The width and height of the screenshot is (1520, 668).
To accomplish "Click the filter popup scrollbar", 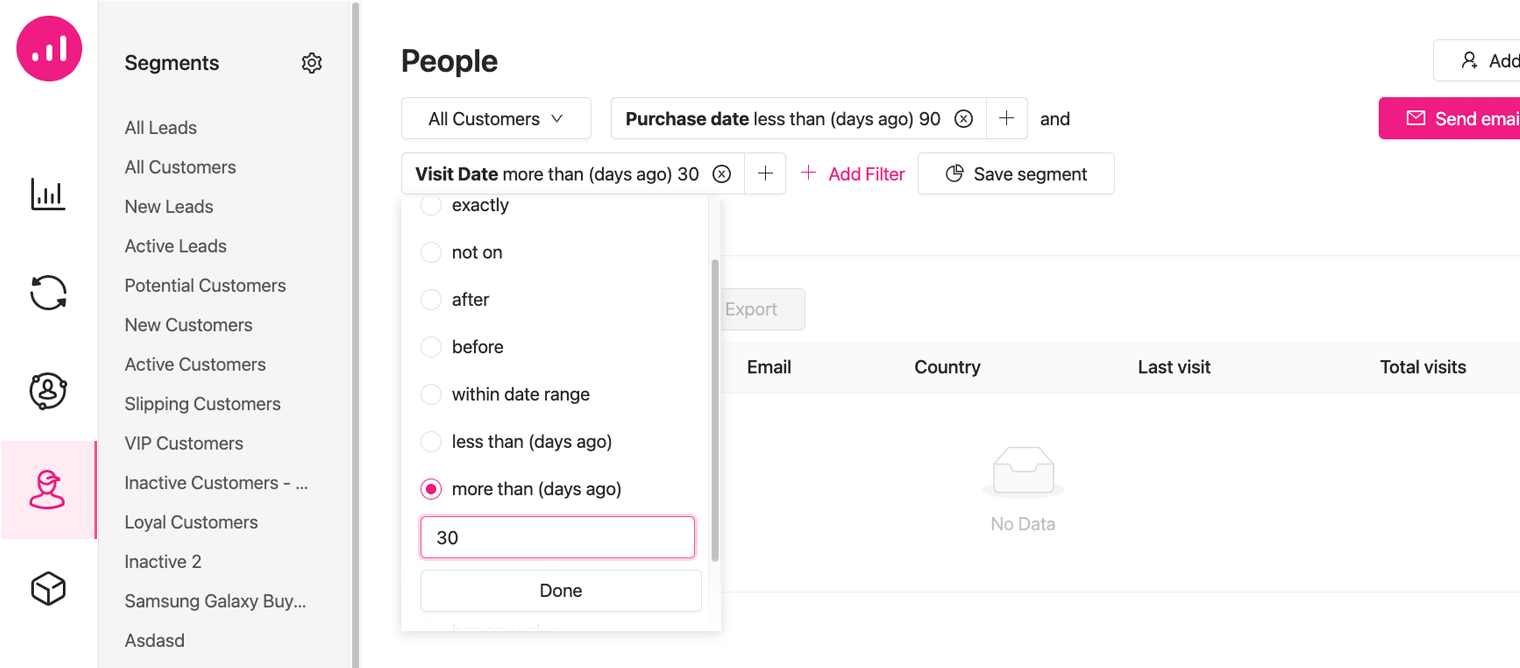I will [714, 410].
